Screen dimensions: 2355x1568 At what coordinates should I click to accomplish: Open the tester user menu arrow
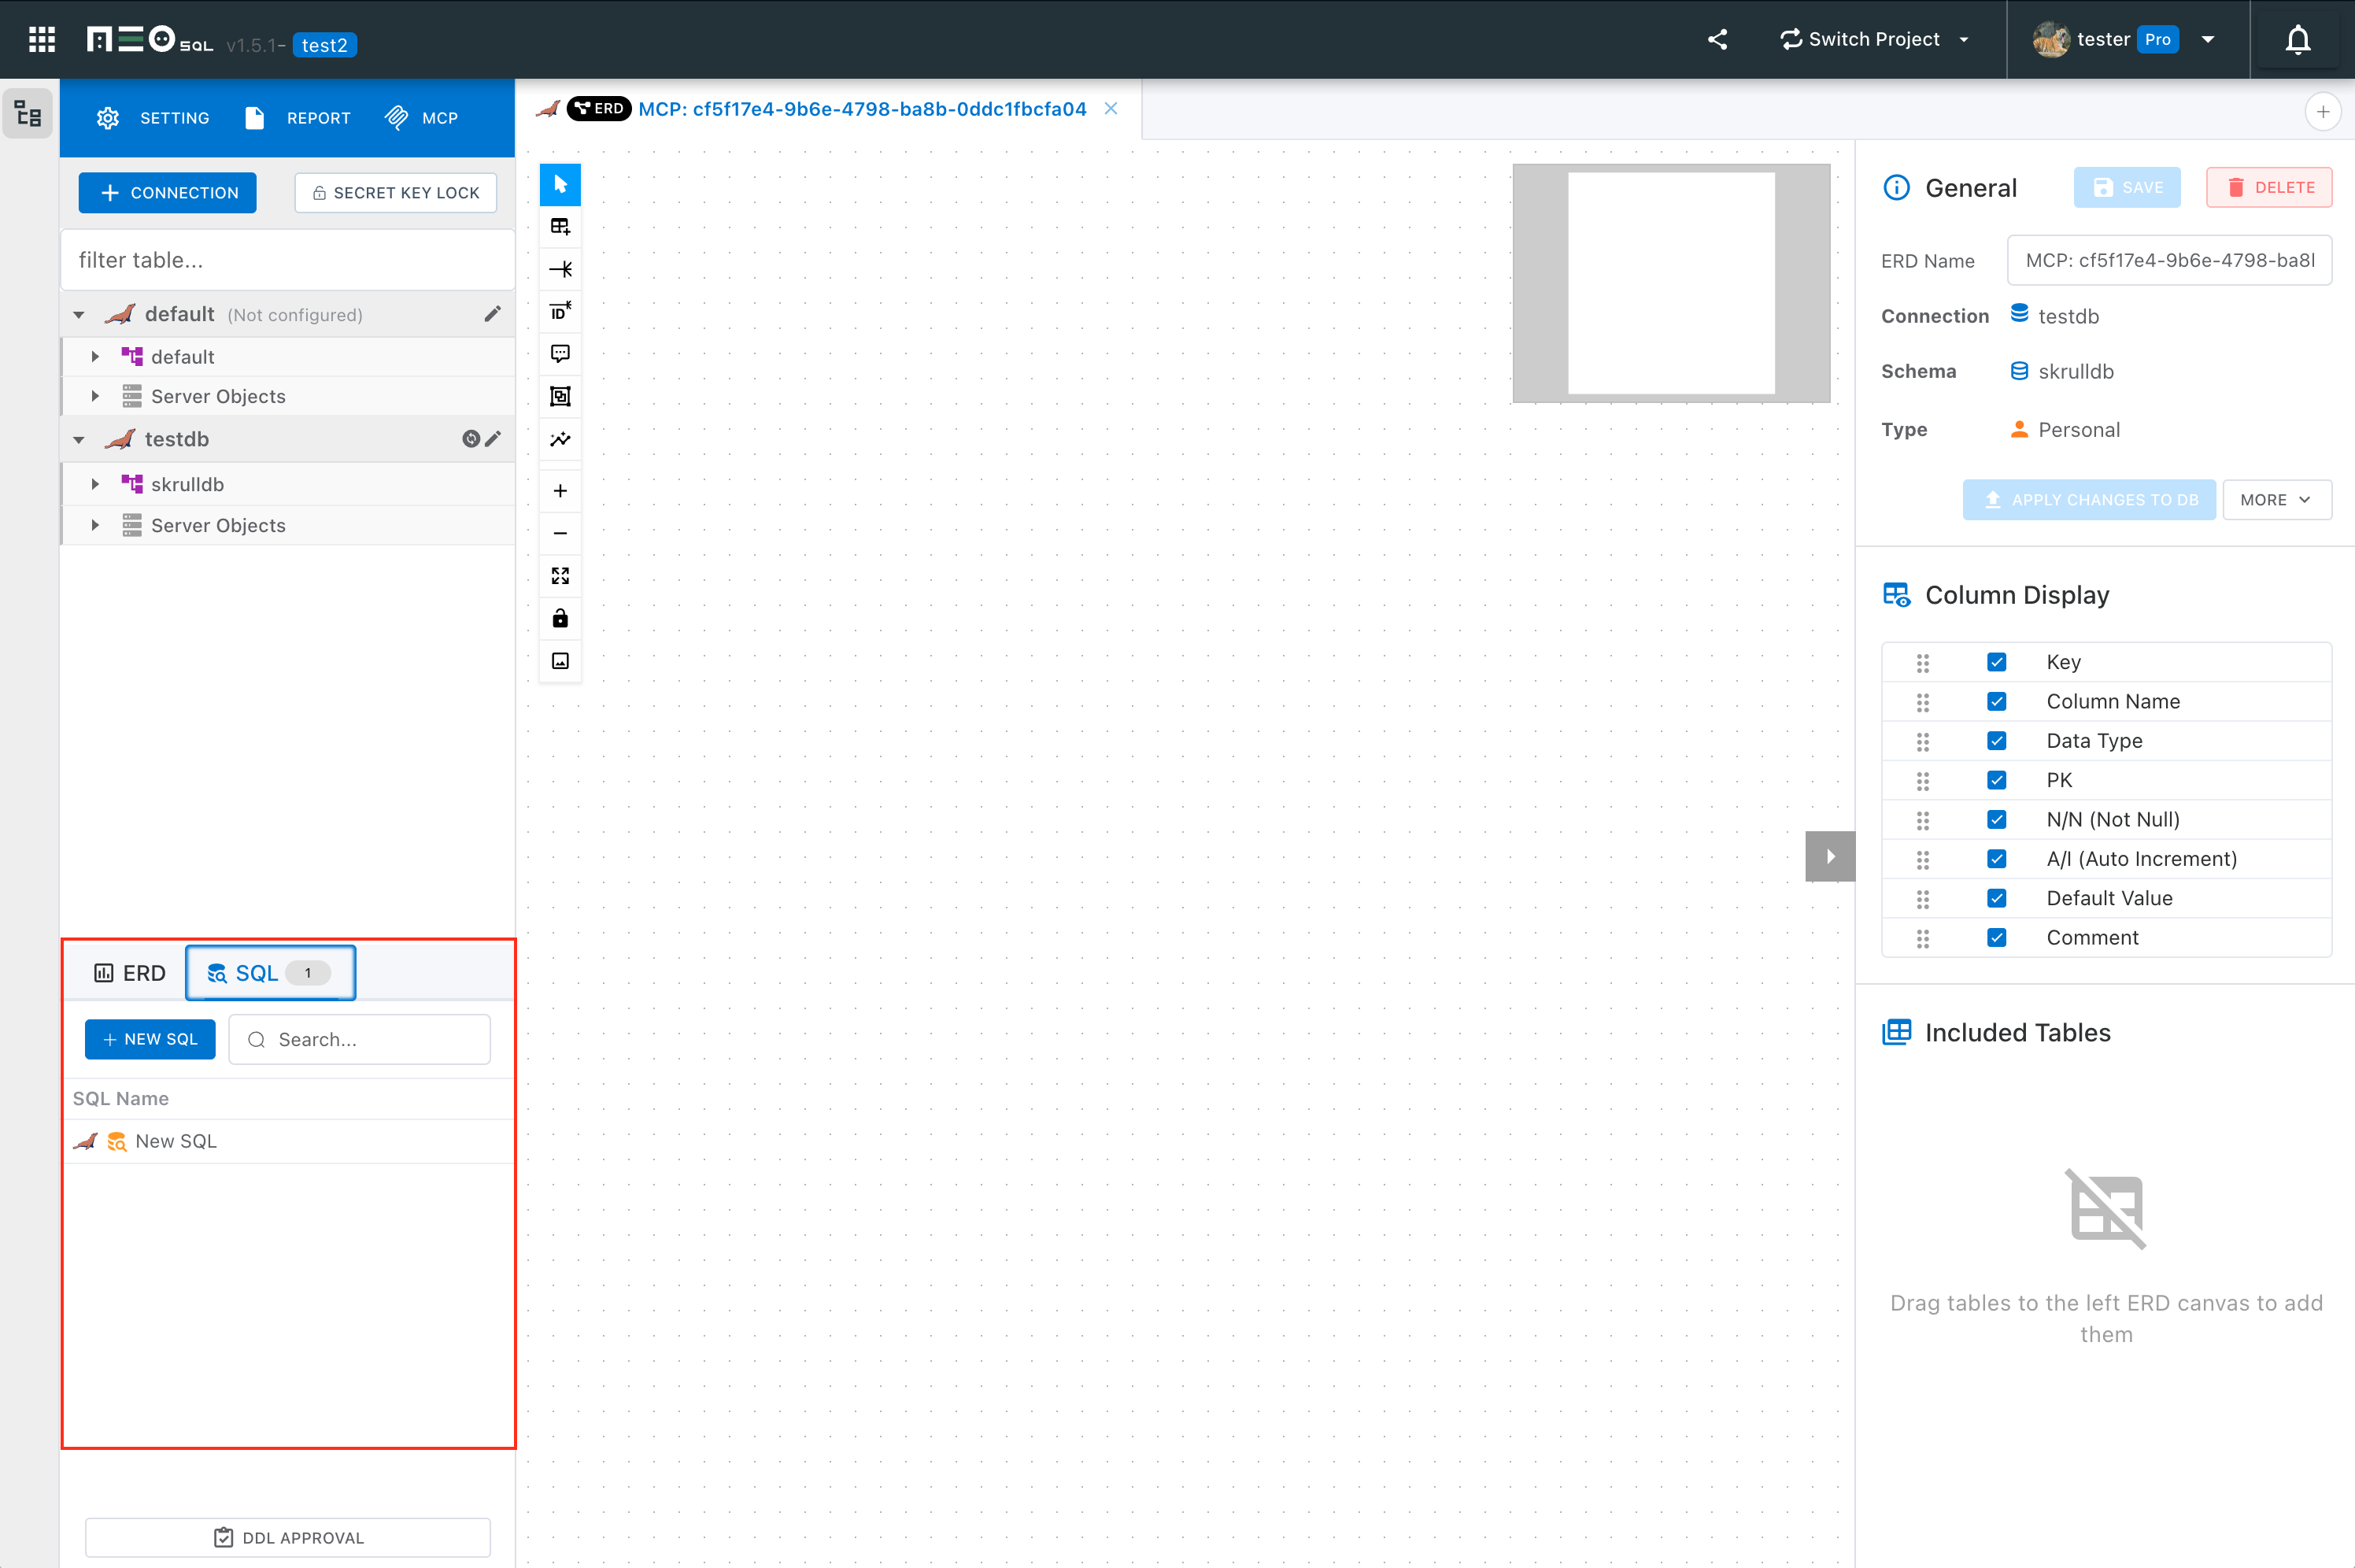click(x=2208, y=40)
